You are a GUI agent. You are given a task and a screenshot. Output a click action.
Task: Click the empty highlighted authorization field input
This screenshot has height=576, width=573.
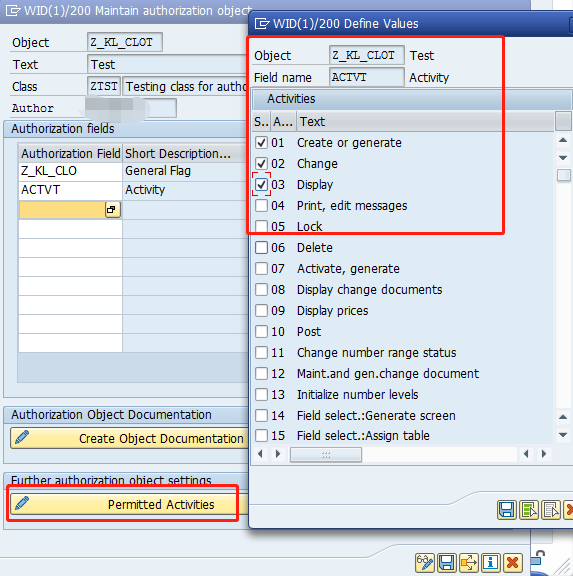point(62,210)
